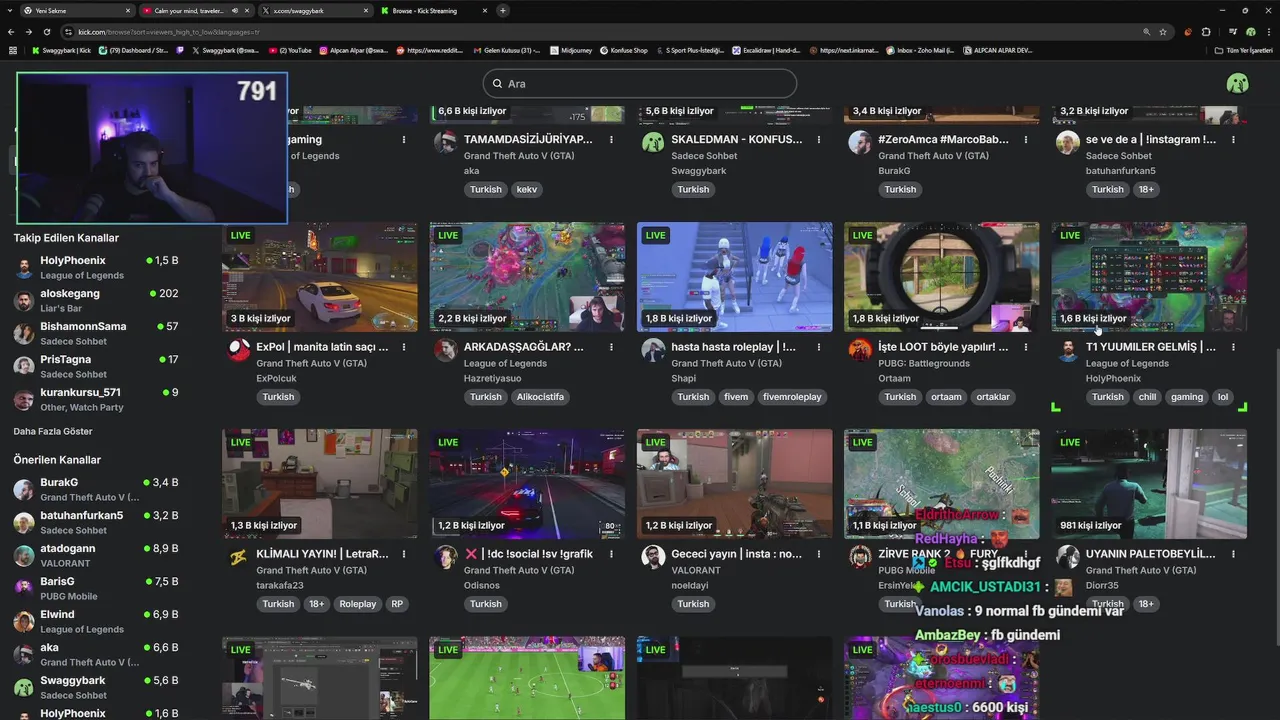The height and width of the screenshot is (720, 1280).
Task: Open the browser extensions puzzle icon
Action: tap(1206, 32)
